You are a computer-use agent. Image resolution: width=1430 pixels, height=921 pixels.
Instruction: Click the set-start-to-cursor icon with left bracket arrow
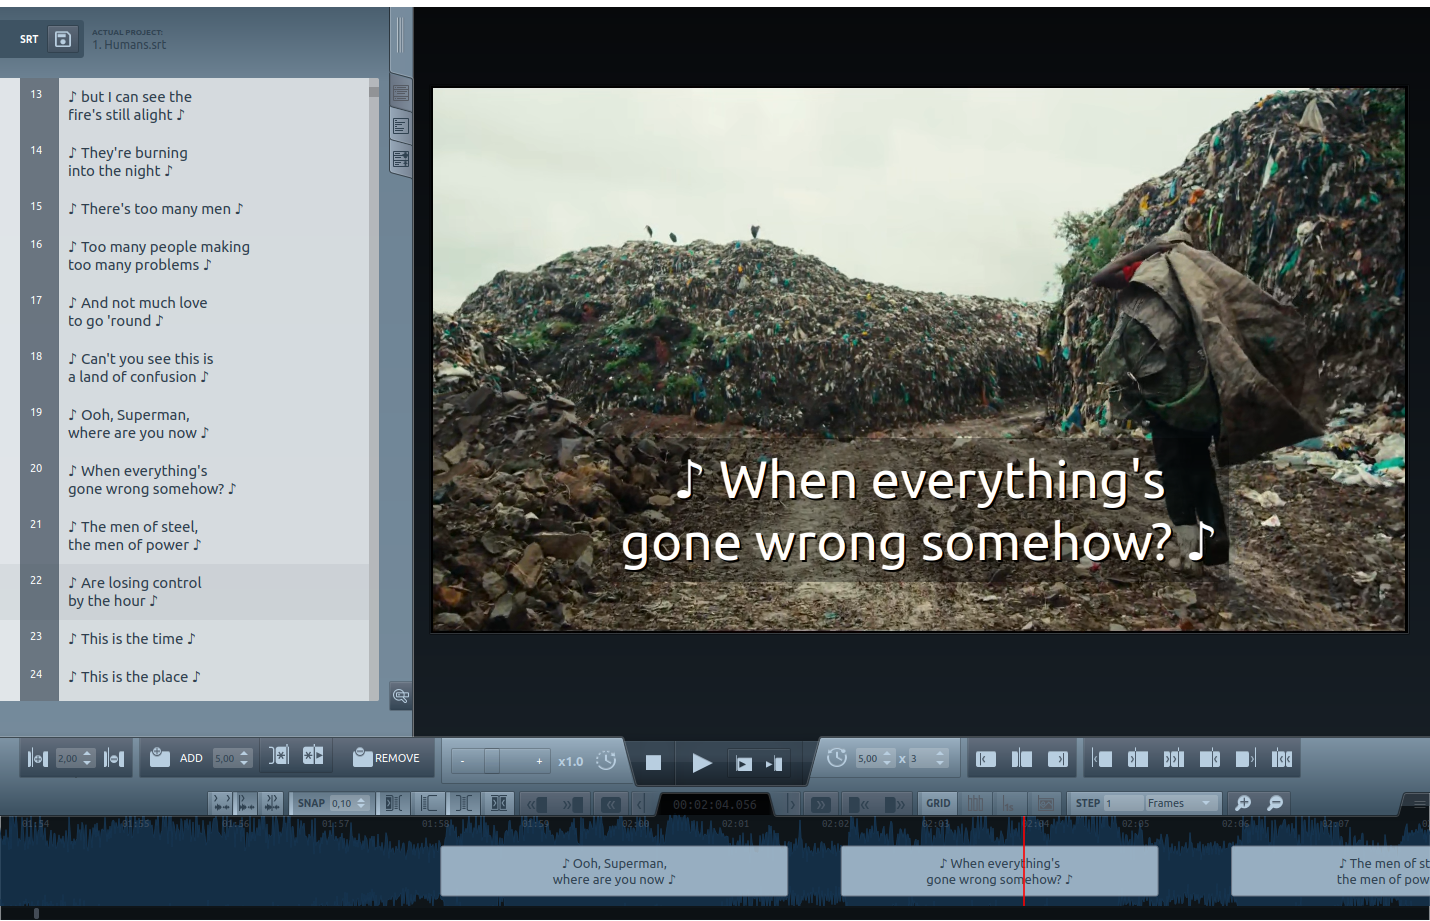[986, 759]
